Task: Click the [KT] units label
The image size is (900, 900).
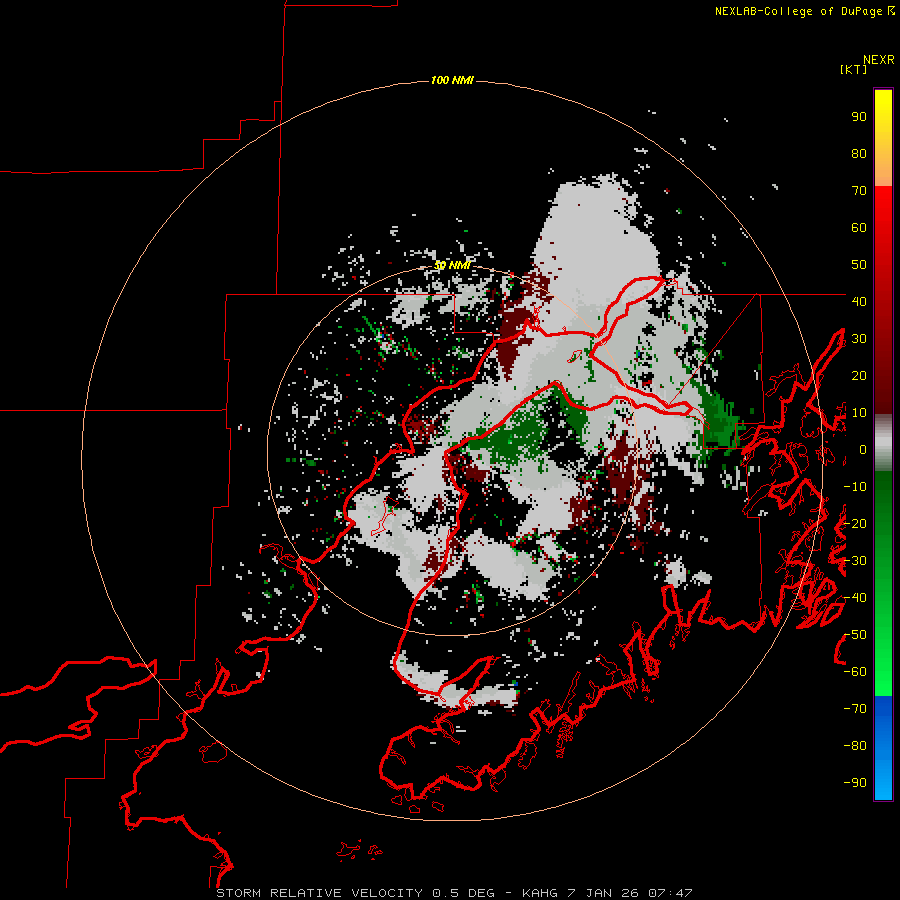Action: point(853,69)
